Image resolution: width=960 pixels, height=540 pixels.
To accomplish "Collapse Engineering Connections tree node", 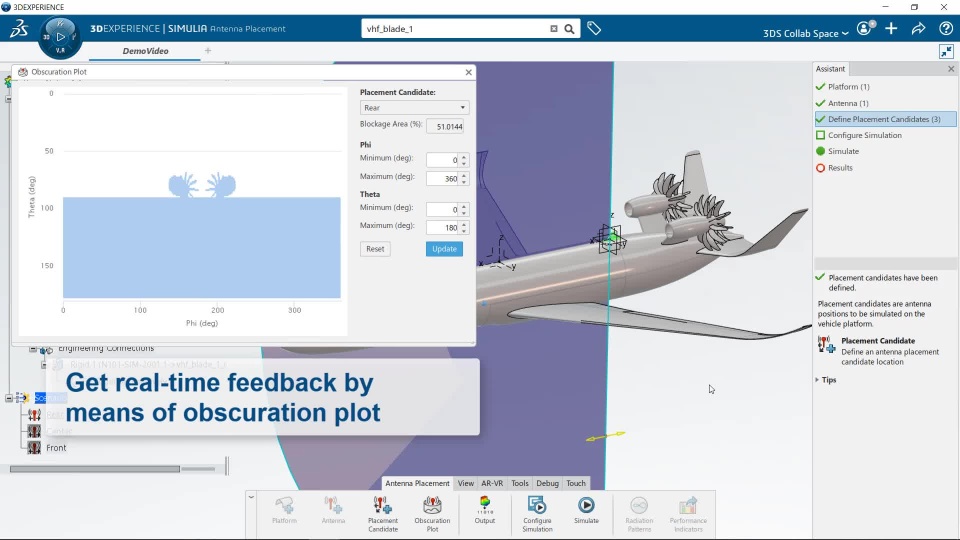I will coord(32,349).
